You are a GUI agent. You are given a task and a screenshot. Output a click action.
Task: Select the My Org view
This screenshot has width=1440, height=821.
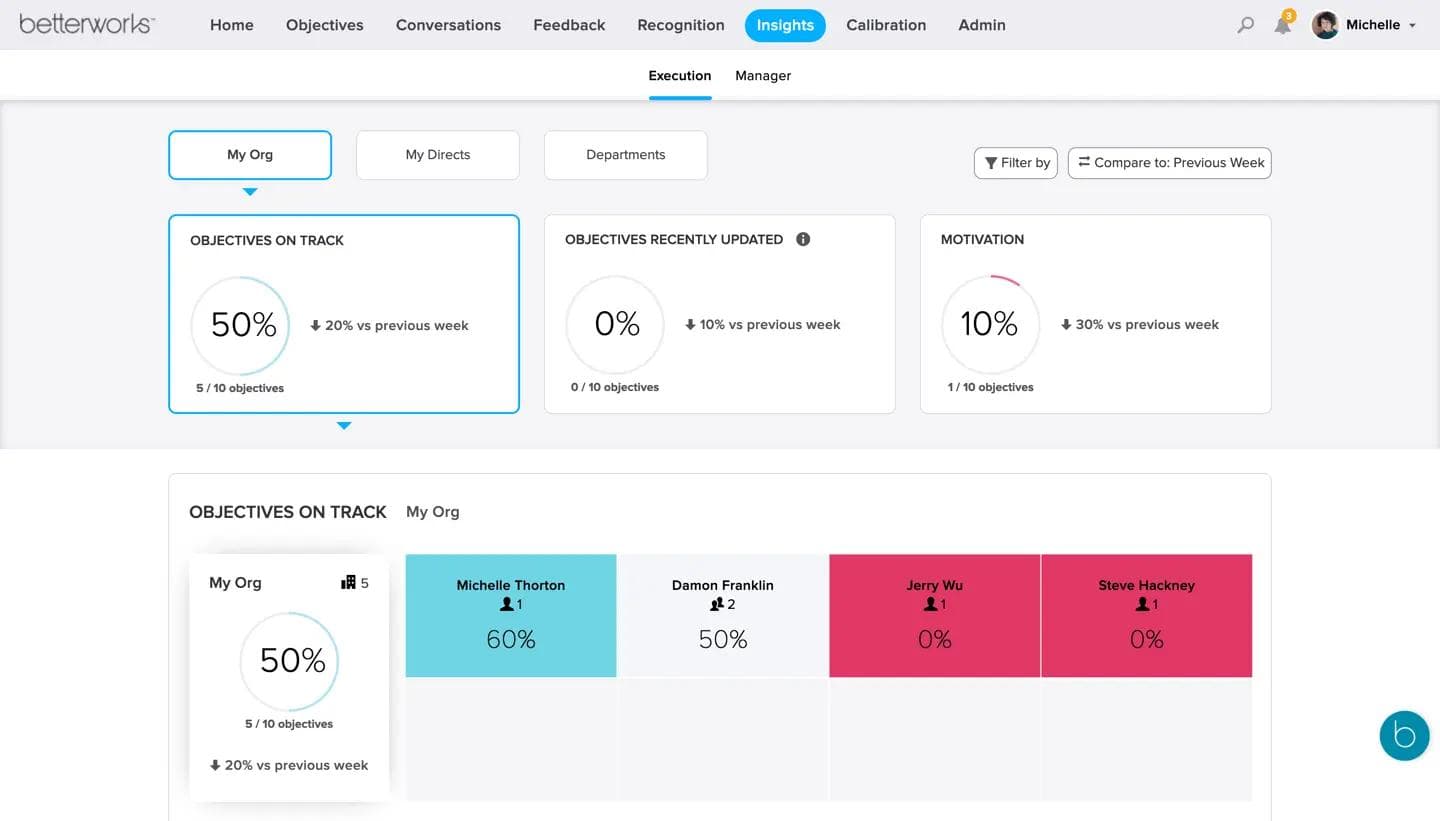point(249,155)
